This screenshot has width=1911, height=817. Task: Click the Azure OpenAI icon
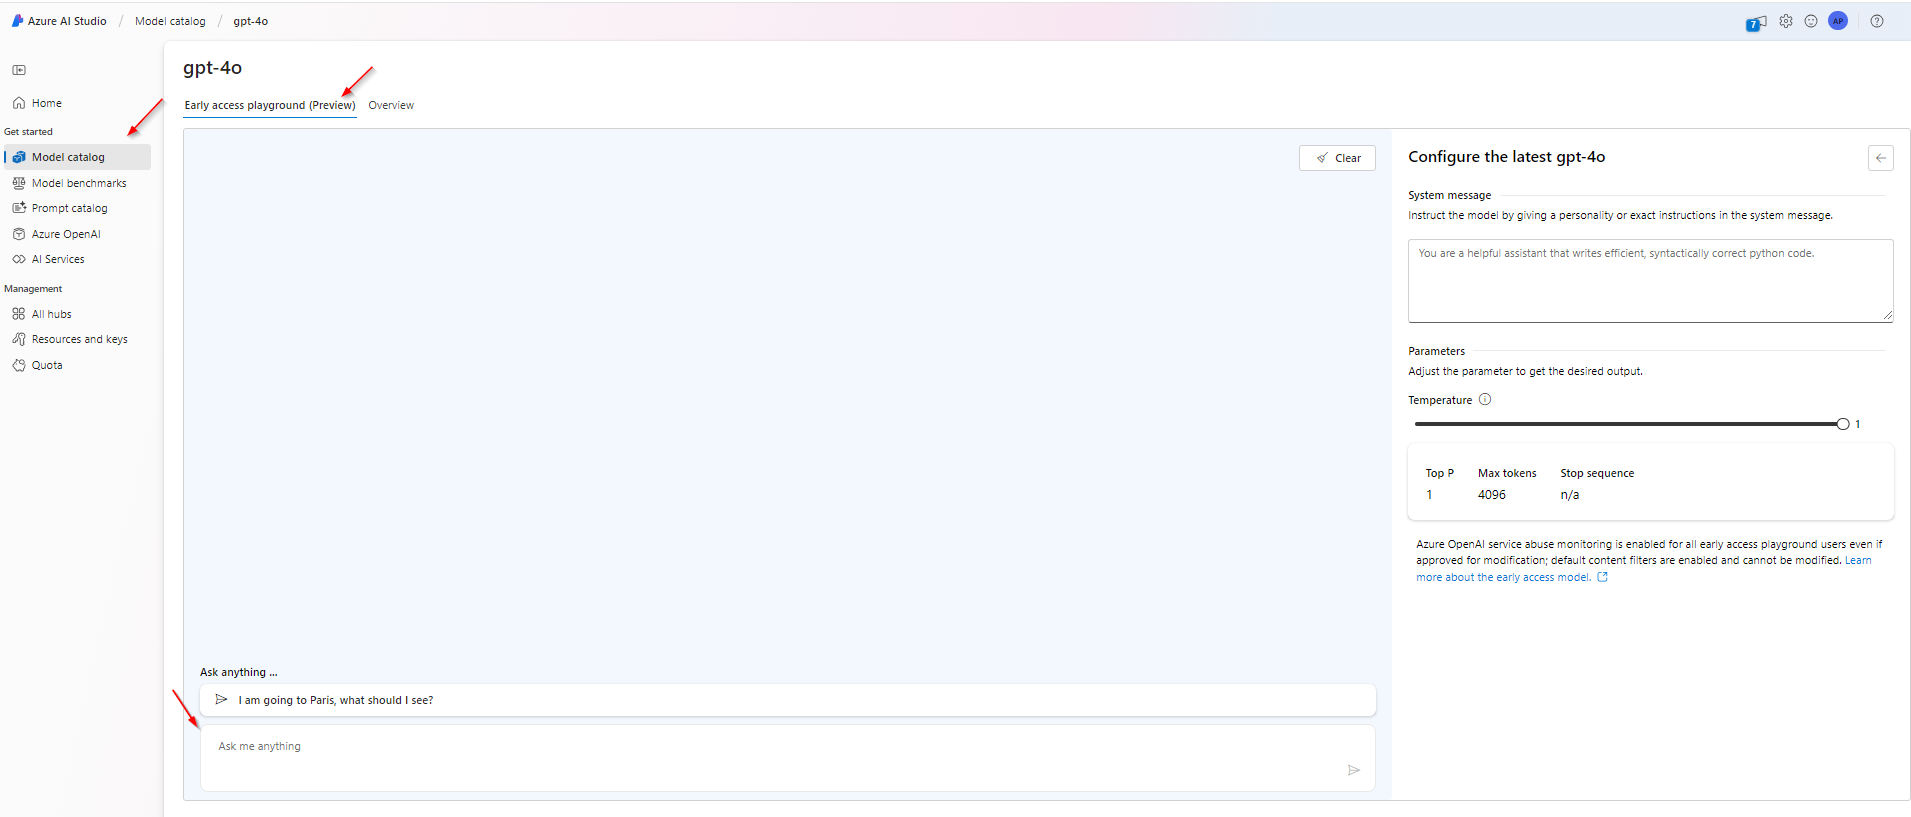click(19, 234)
